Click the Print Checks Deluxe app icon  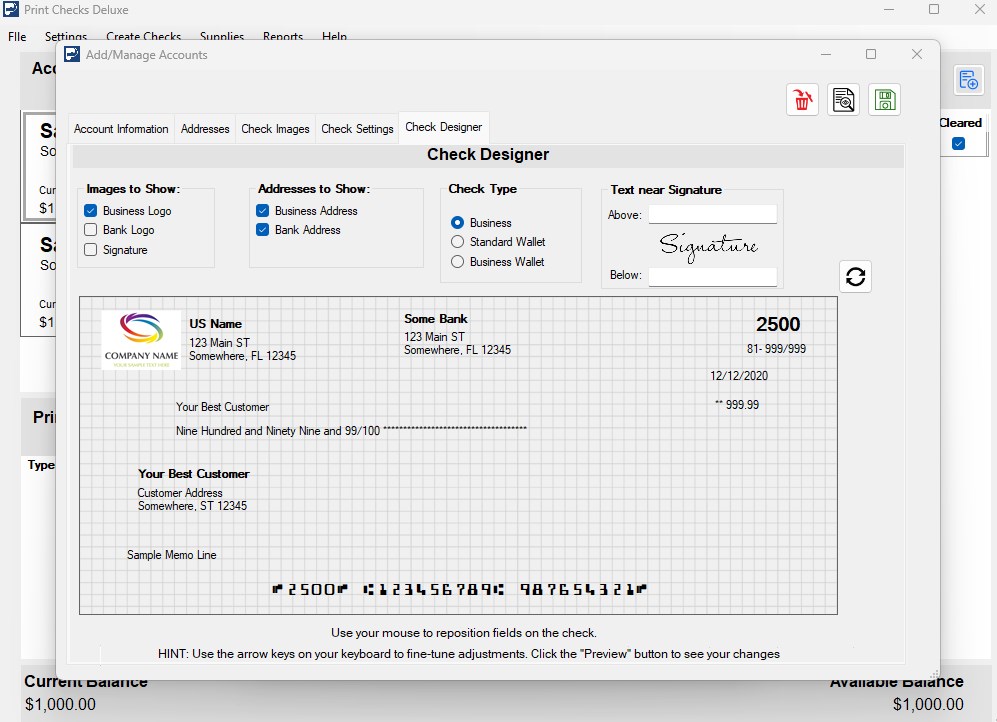point(10,9)
